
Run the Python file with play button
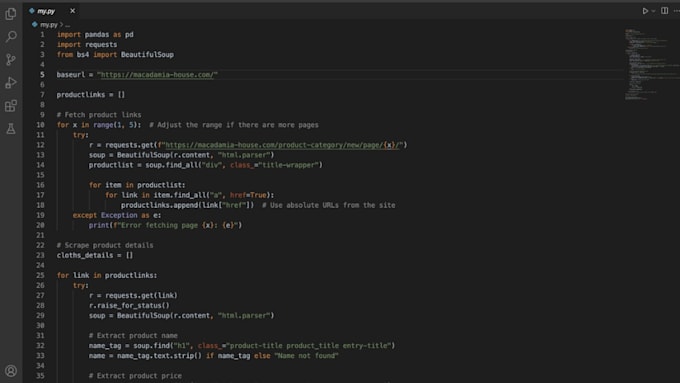pos(645,11)
